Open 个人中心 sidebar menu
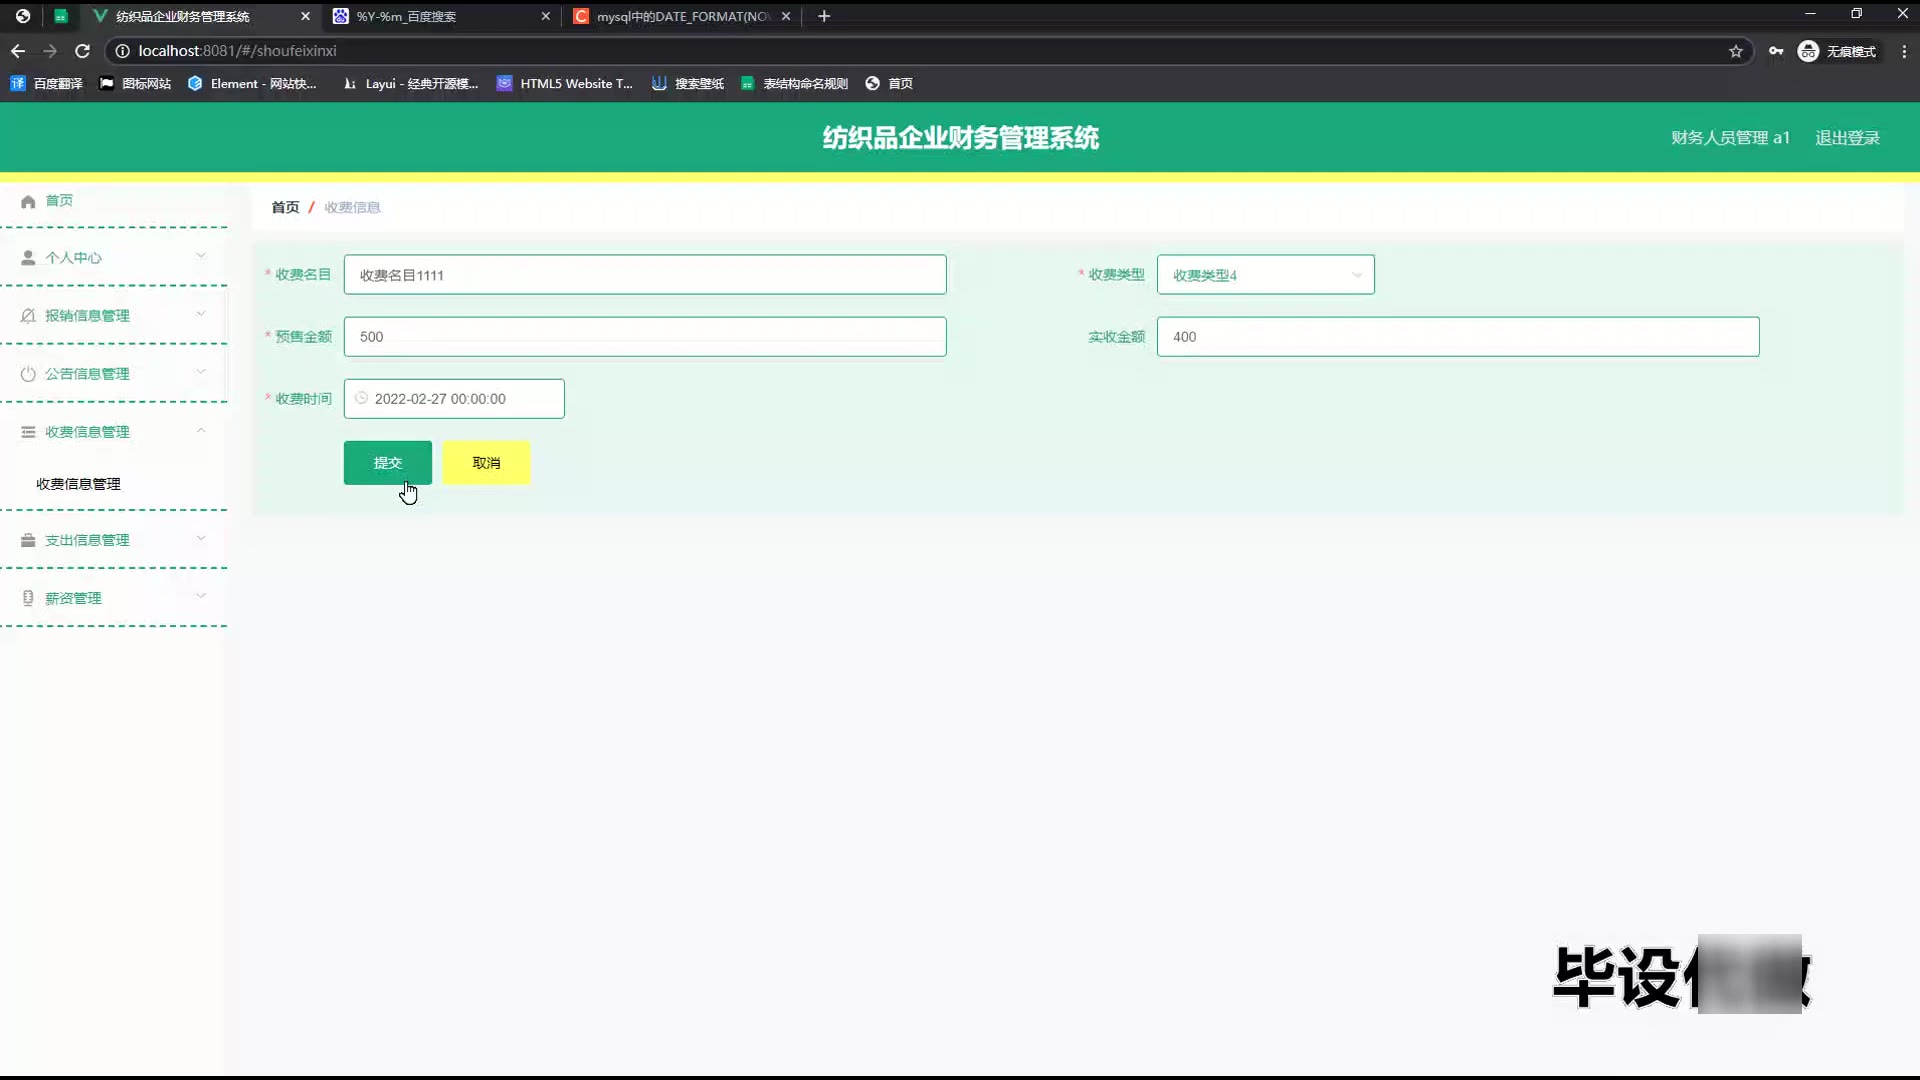Screen dimensions: 1920x1080 pyautogui.click(x=114, y=258)
